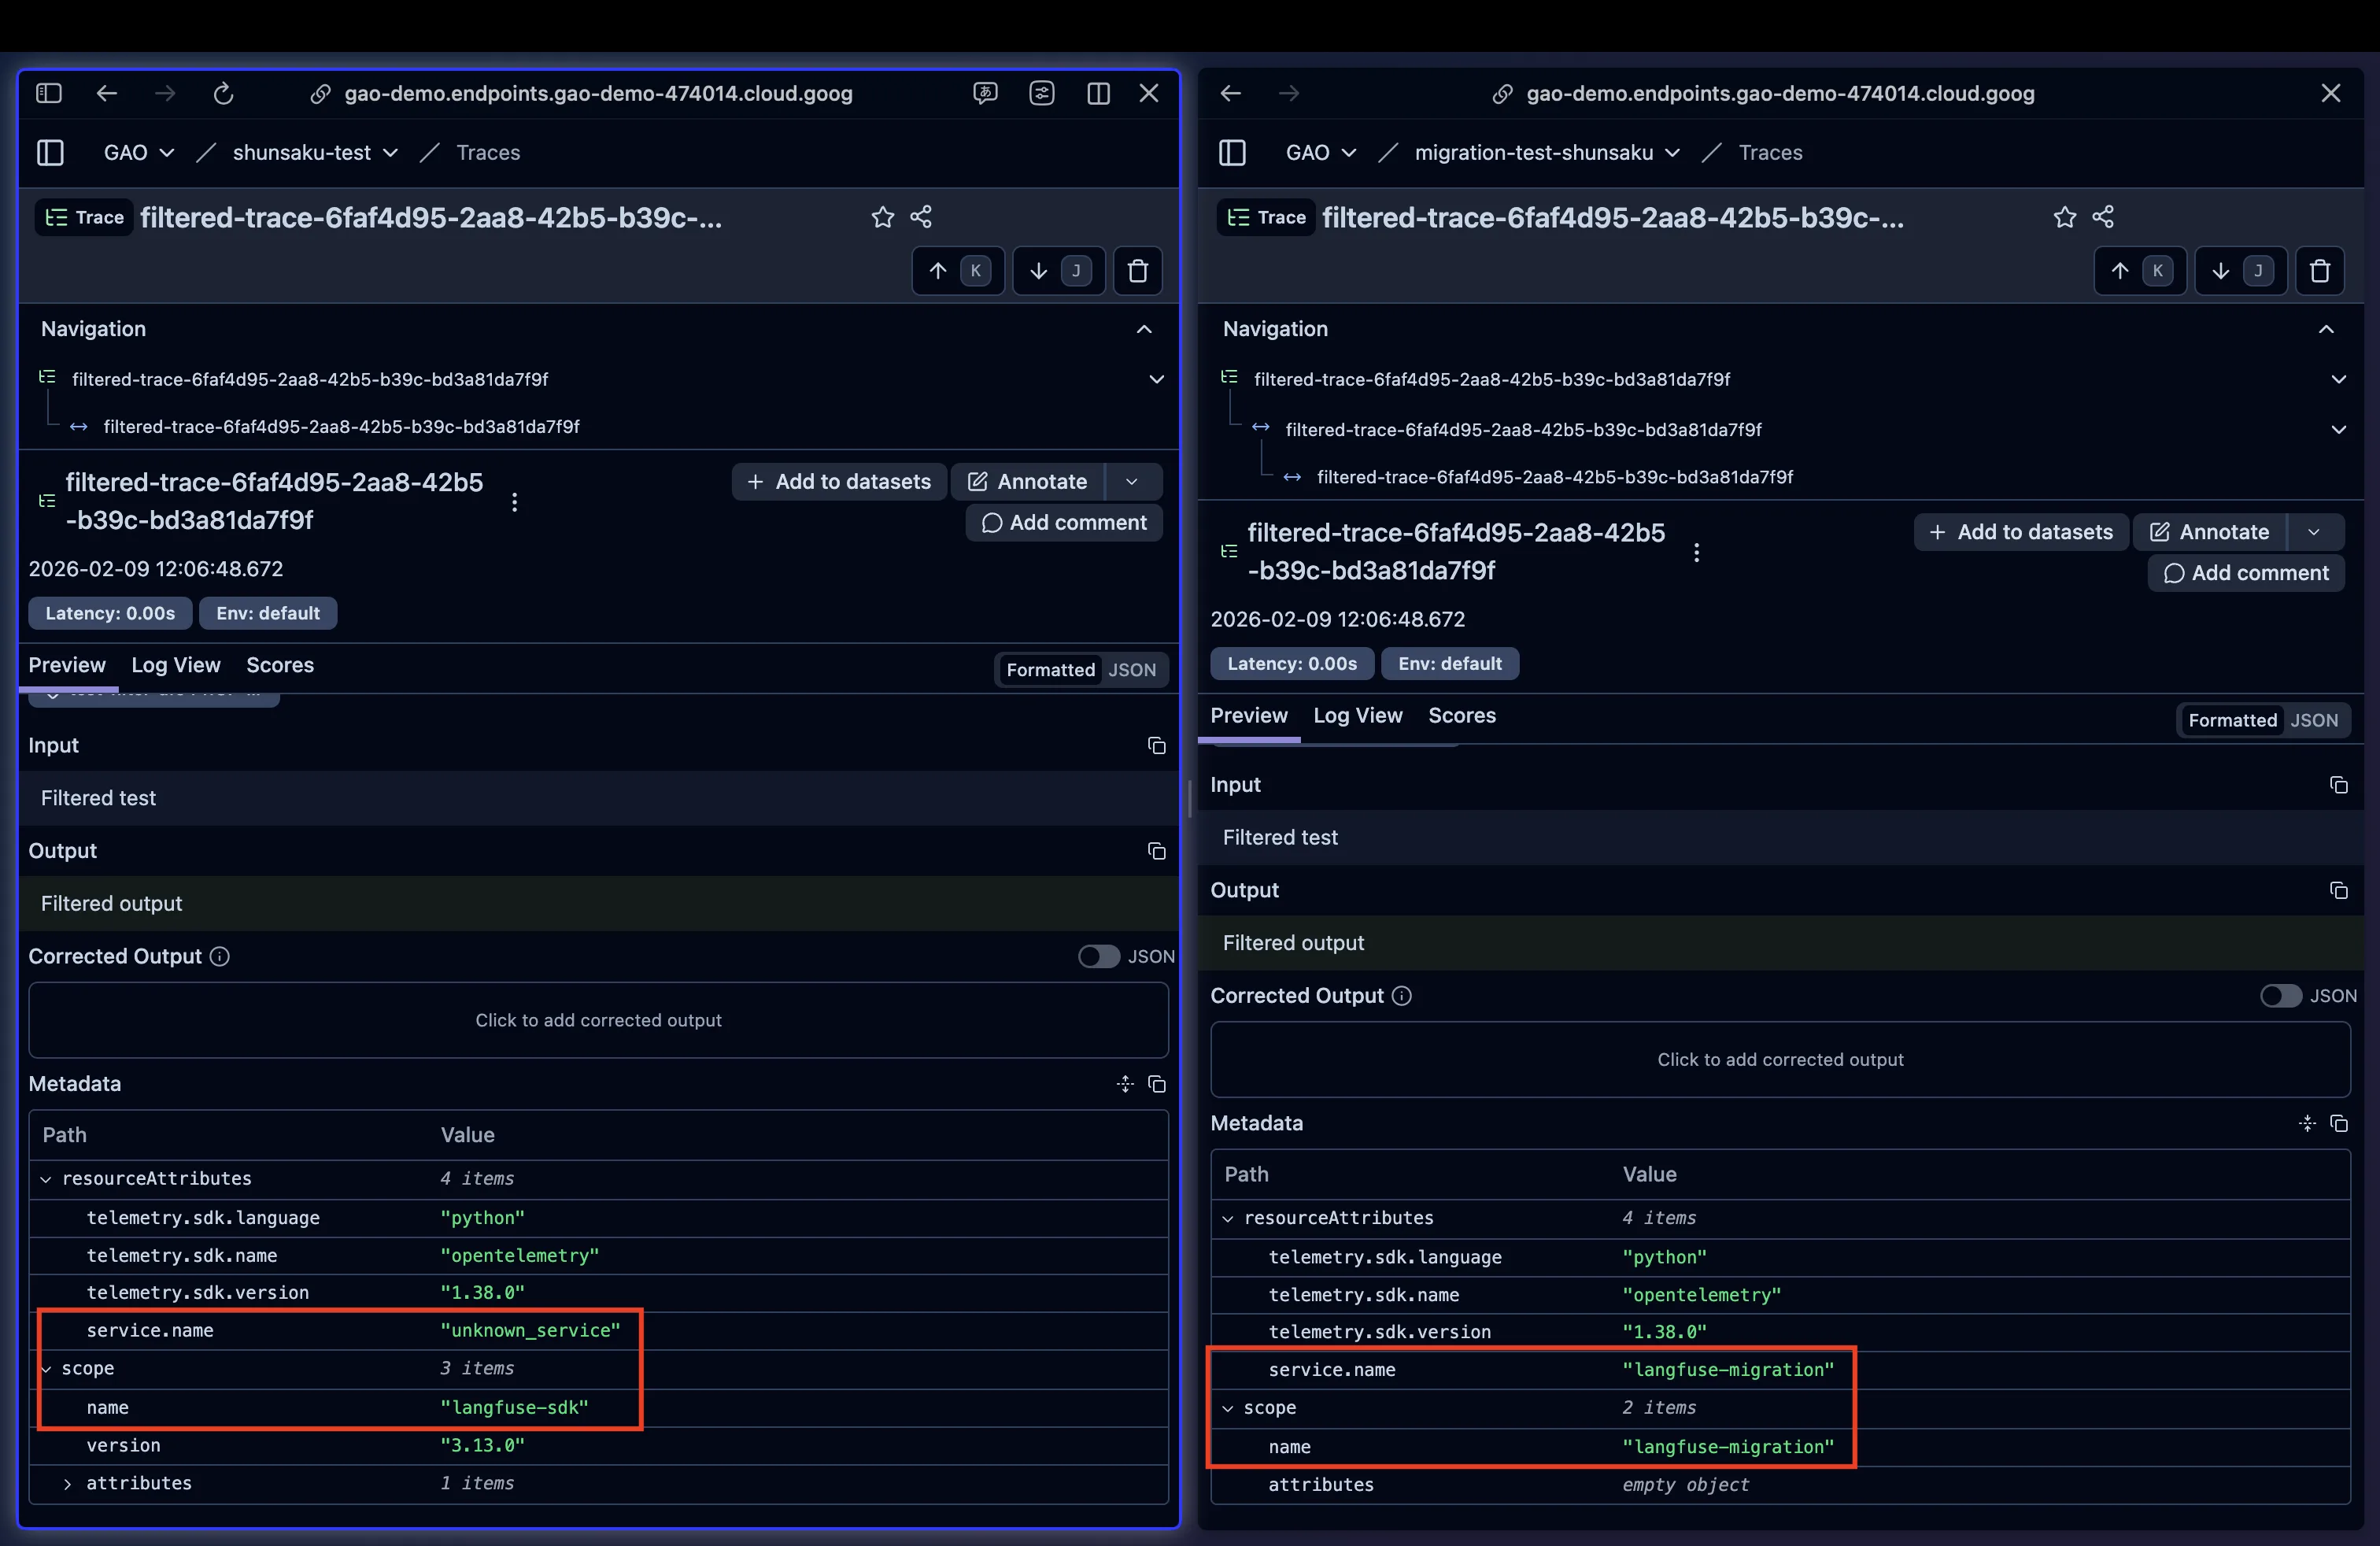
Task: Go to previous trace (K) in left window
Action: (x=958, y=270)
